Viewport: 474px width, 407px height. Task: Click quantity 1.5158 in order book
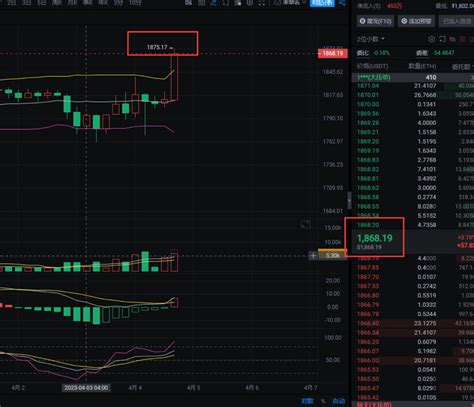pyautogui.click(x=427, y=132)
